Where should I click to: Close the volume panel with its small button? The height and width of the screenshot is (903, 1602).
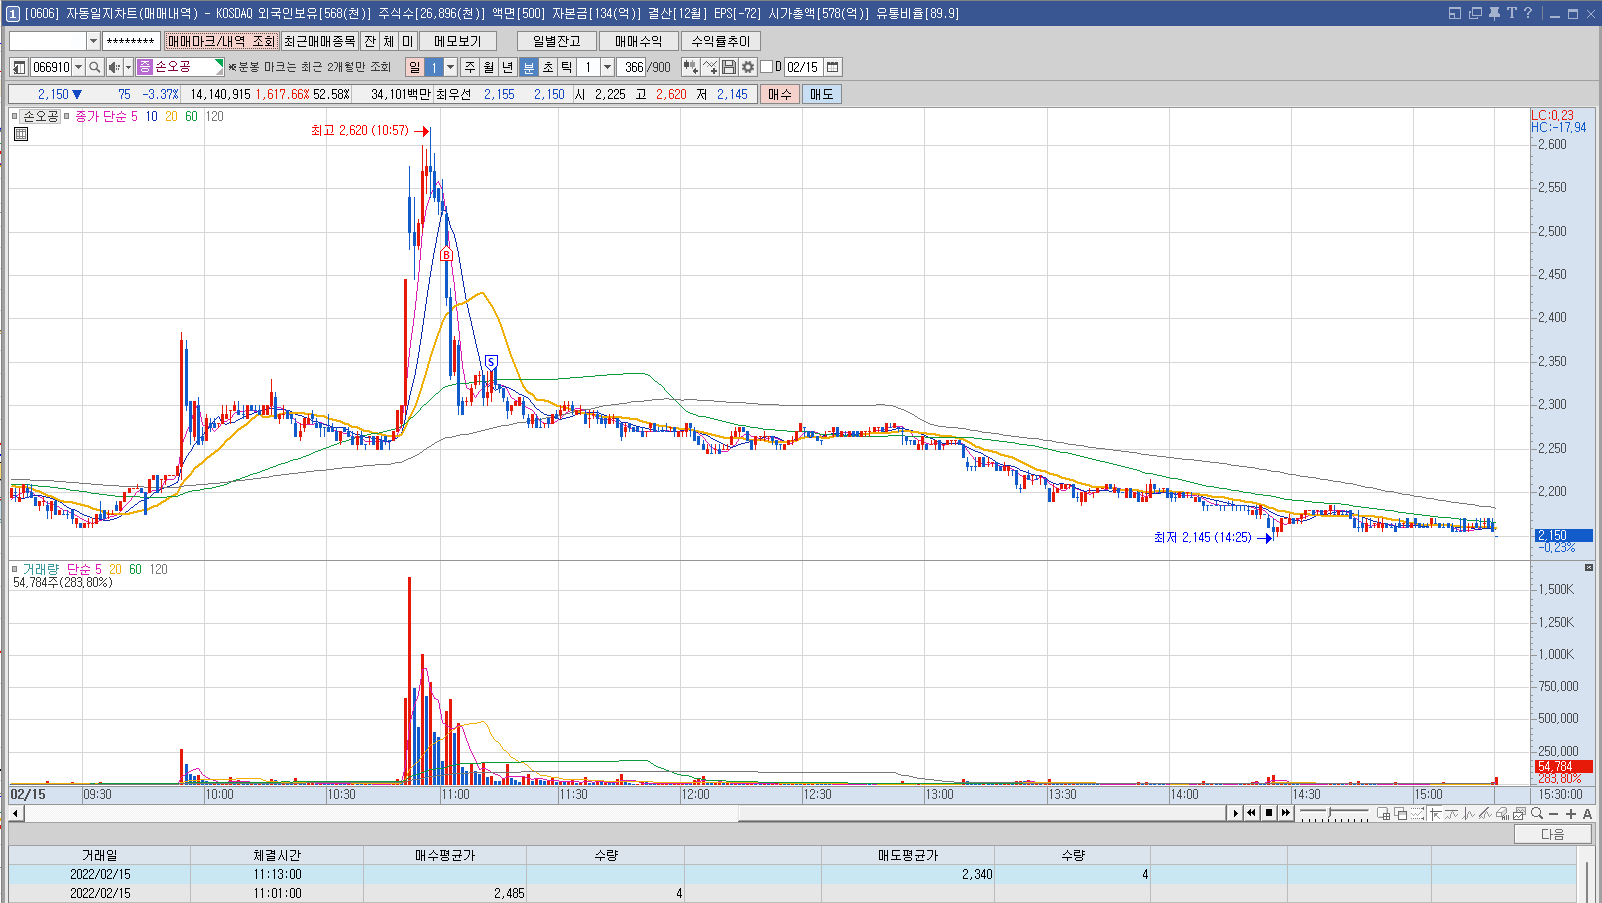(1589, 568)
